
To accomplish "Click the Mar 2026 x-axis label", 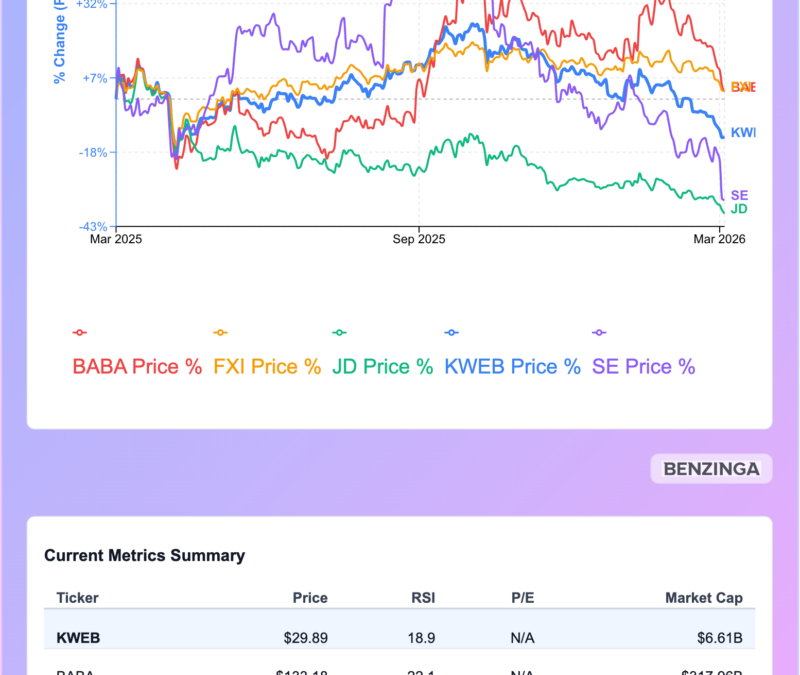I will 721,239.
